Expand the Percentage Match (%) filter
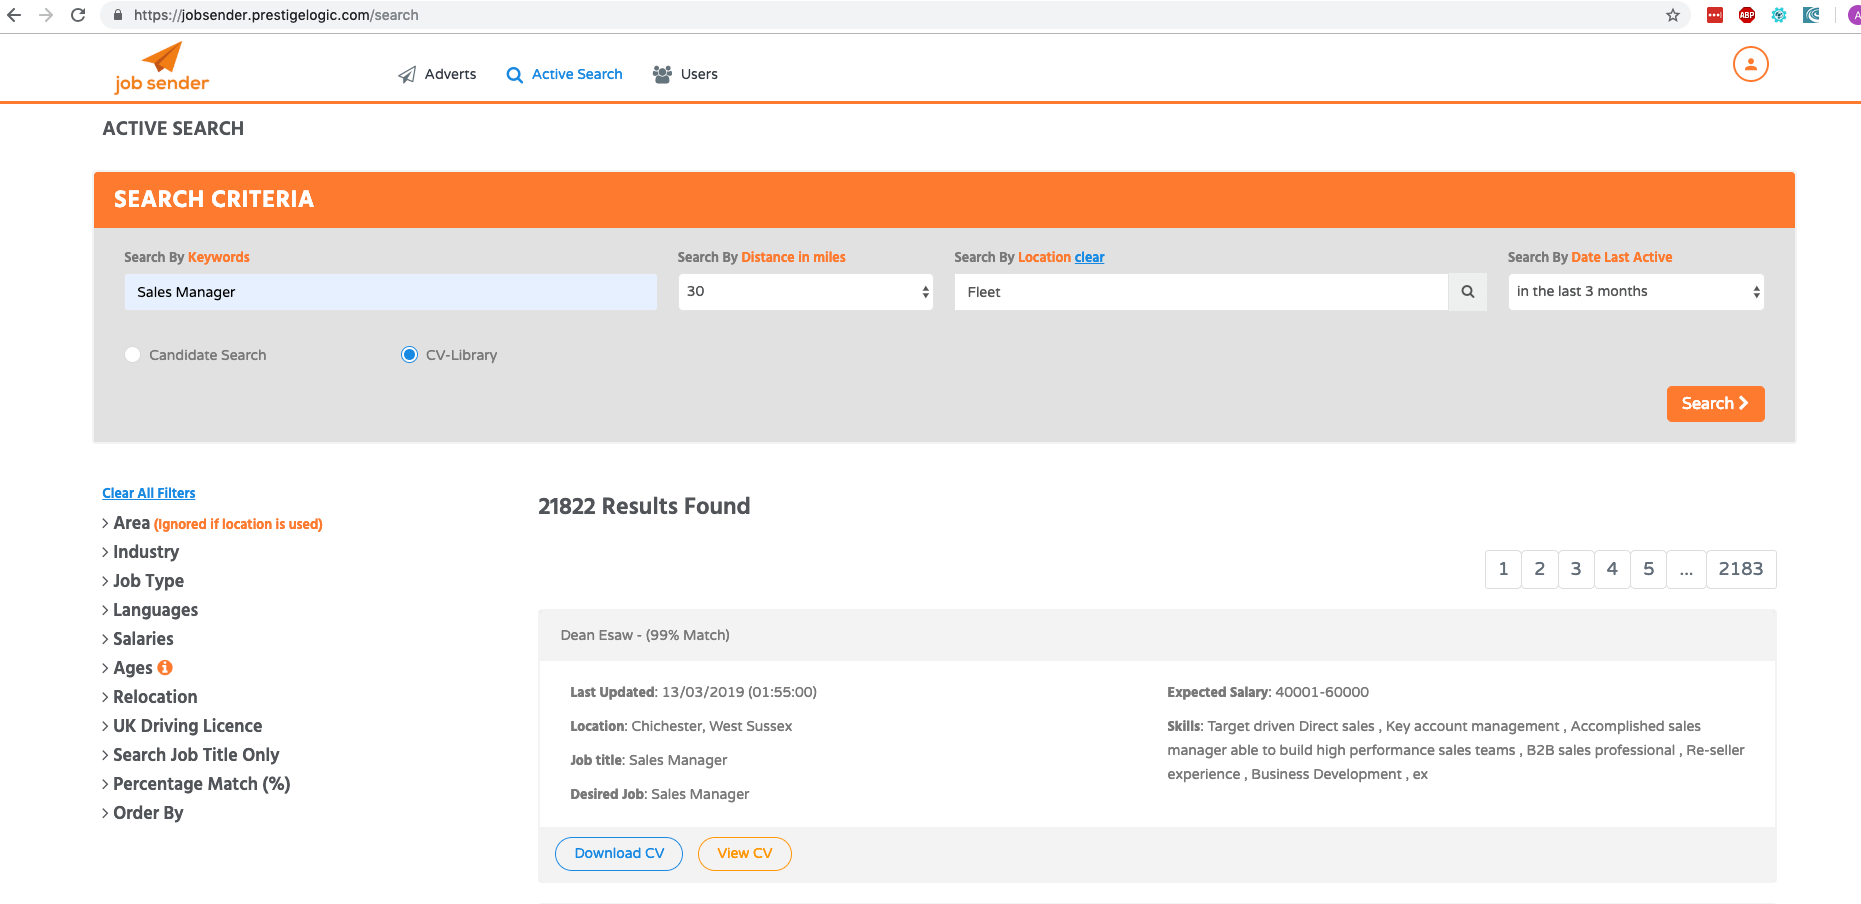1861x904 pixels. (x=196, y=784)
